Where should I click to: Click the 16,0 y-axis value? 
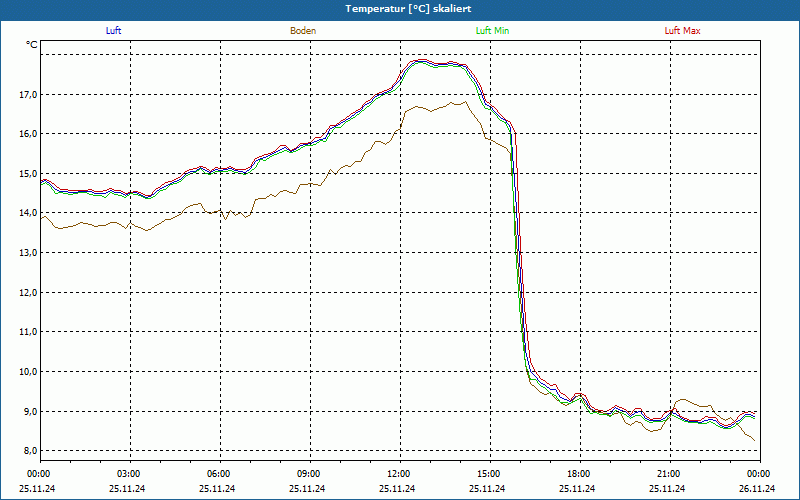coord(28,134)
